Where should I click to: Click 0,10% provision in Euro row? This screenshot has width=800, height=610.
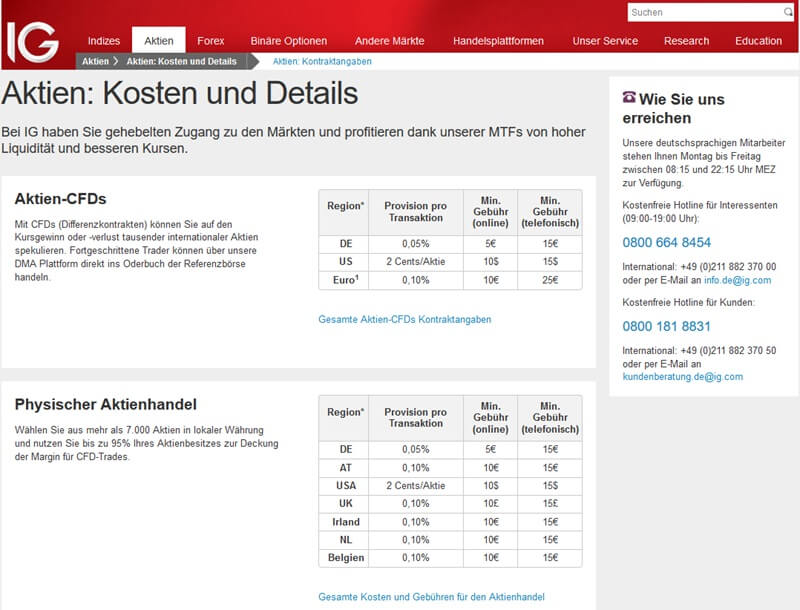coord(415,280)
